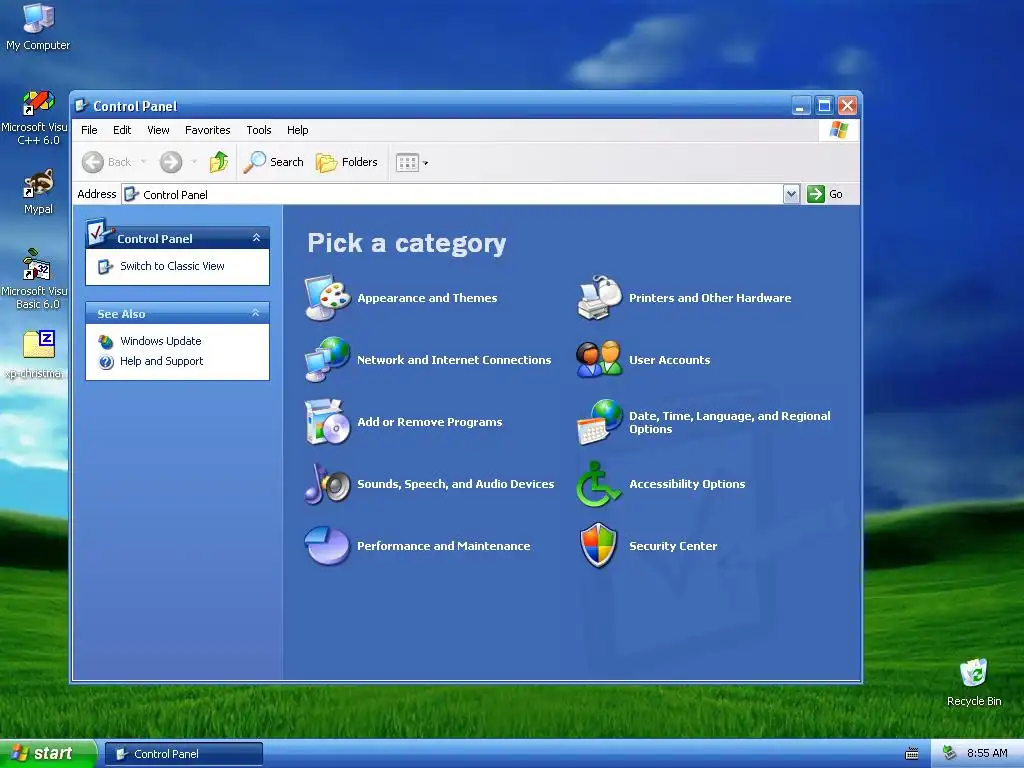Viewport: 1024px width, 768px height.
Task: Open the Help and Support link
Action: point(161,361)
